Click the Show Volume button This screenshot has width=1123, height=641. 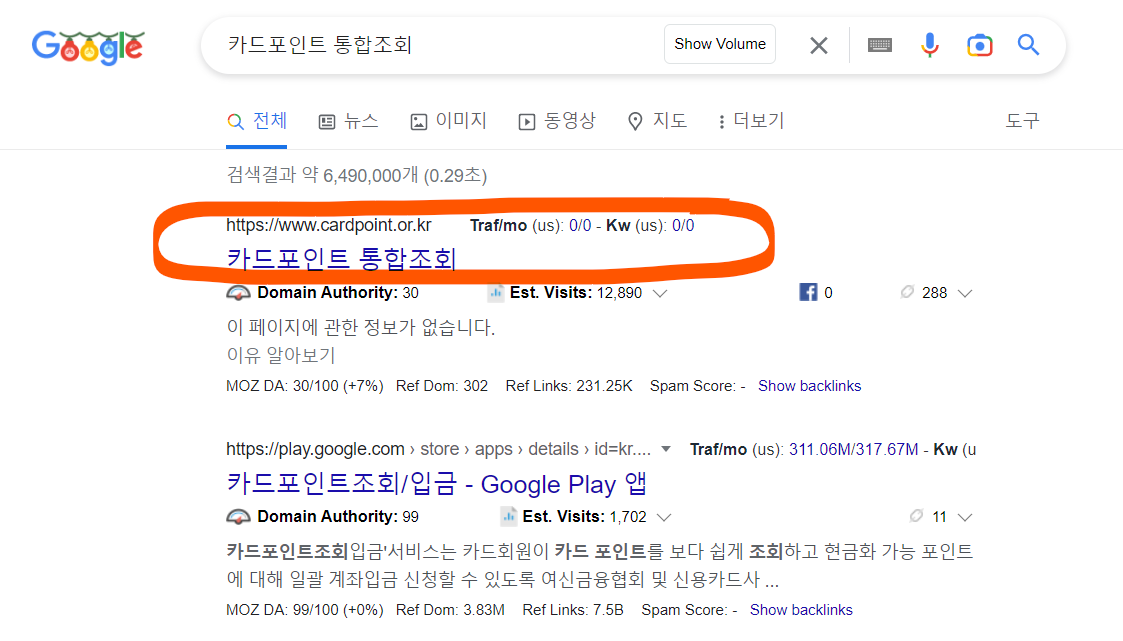pyautogui.click(x=719, y=44)
